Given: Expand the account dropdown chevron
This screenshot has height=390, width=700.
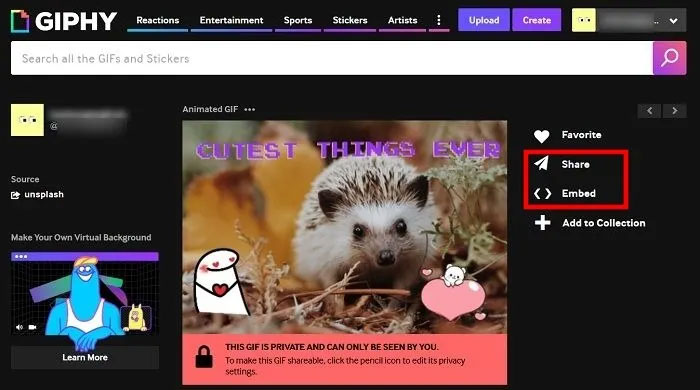Looking at the screenshot, I should pyautogui.click(x=674, y=21).
